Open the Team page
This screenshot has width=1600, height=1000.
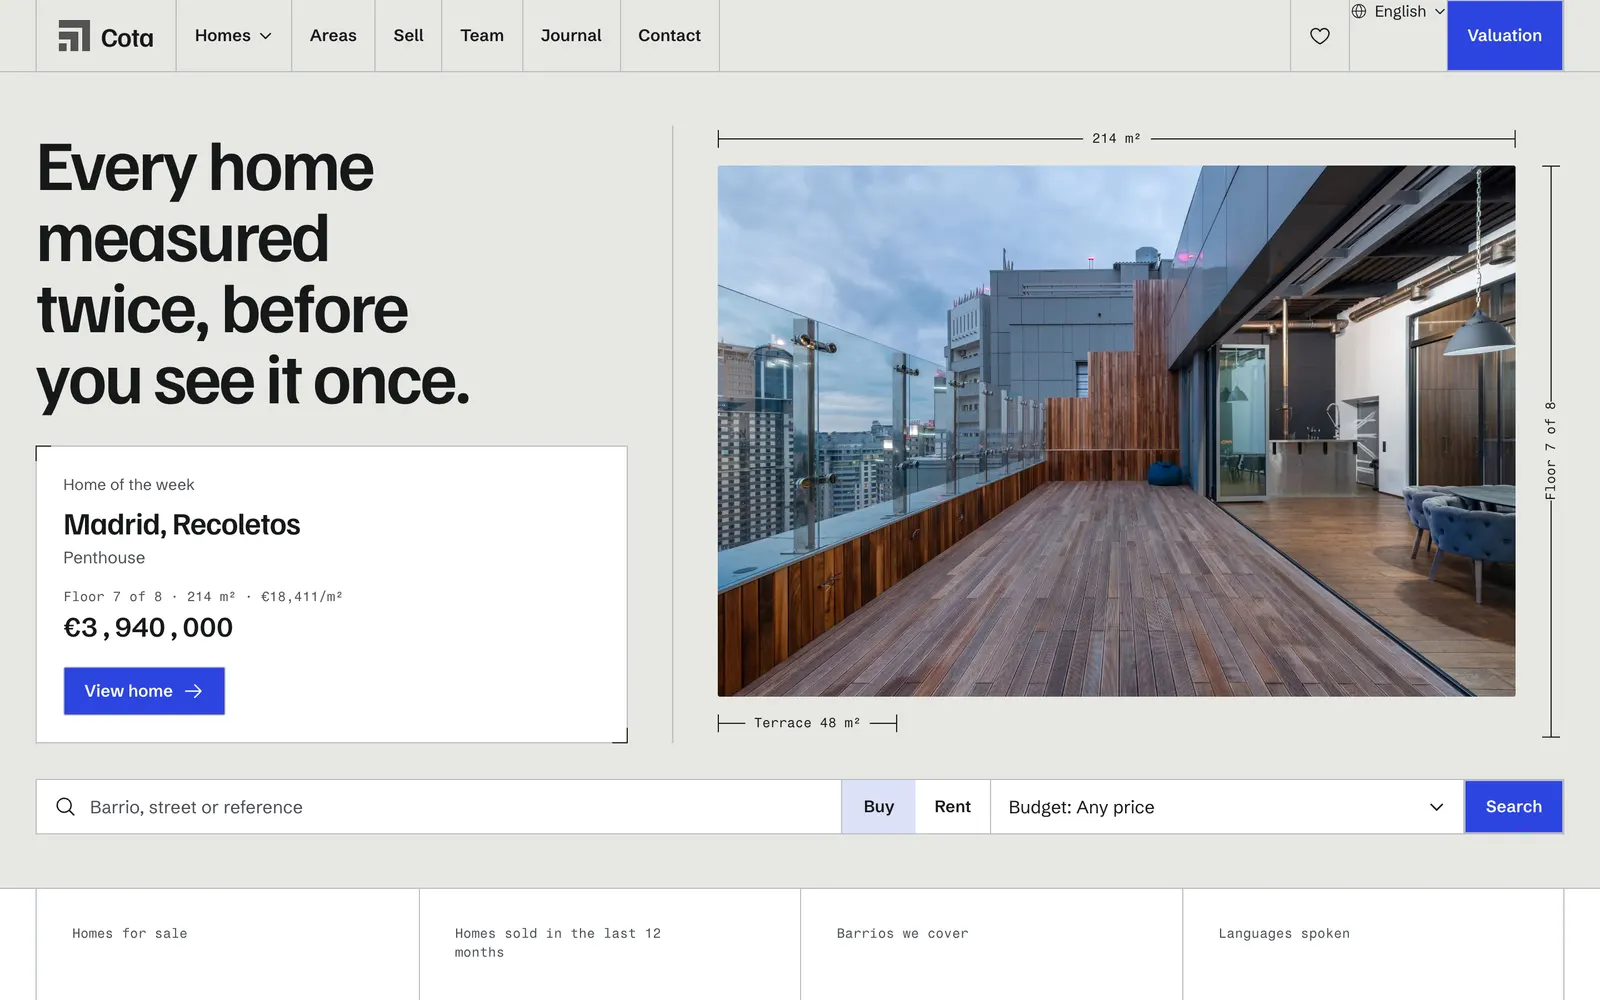pyautogui.click(x=482, y=36)
